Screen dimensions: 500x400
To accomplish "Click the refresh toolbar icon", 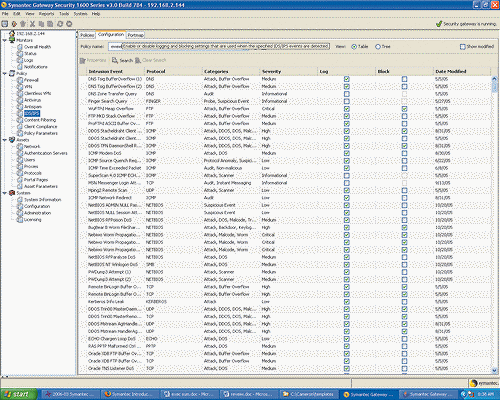I will click(x=60, y=24).
